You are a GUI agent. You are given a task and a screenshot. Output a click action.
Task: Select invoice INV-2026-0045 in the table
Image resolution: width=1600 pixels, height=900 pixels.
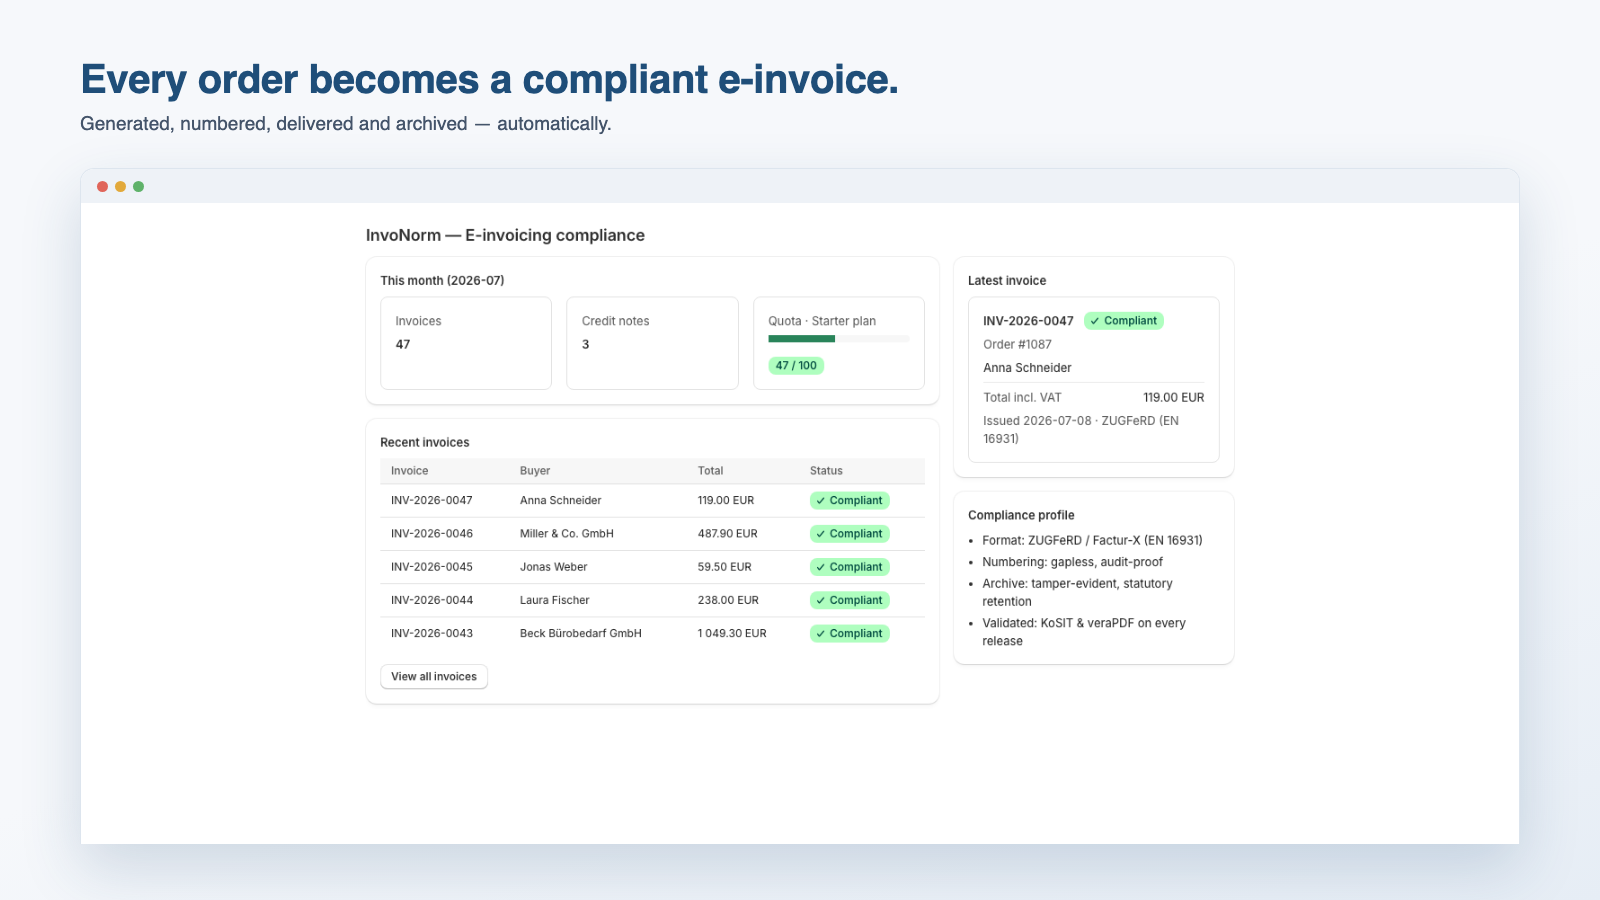432,567
